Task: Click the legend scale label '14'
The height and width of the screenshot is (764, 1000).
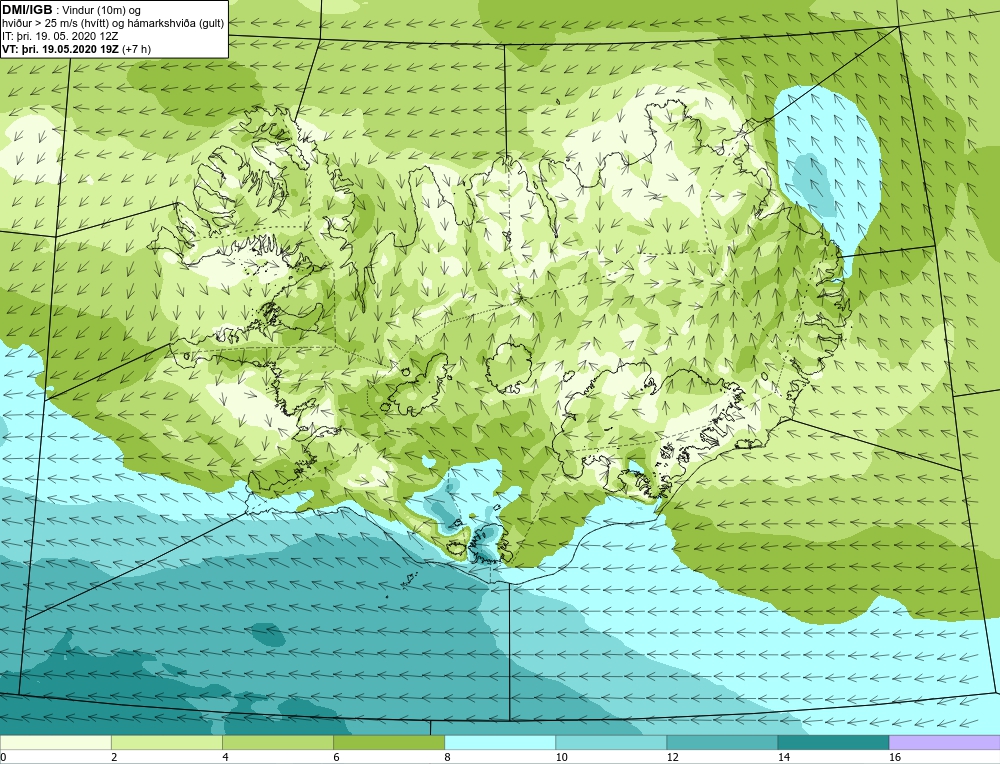Action: (783, 757)
